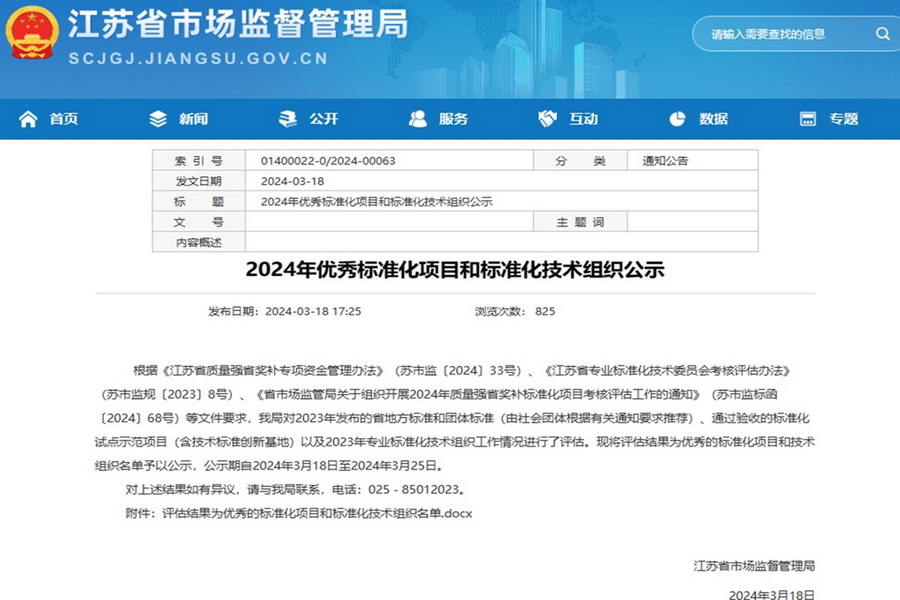
Task: Click the 通知公告 category value
Action: 665,161
